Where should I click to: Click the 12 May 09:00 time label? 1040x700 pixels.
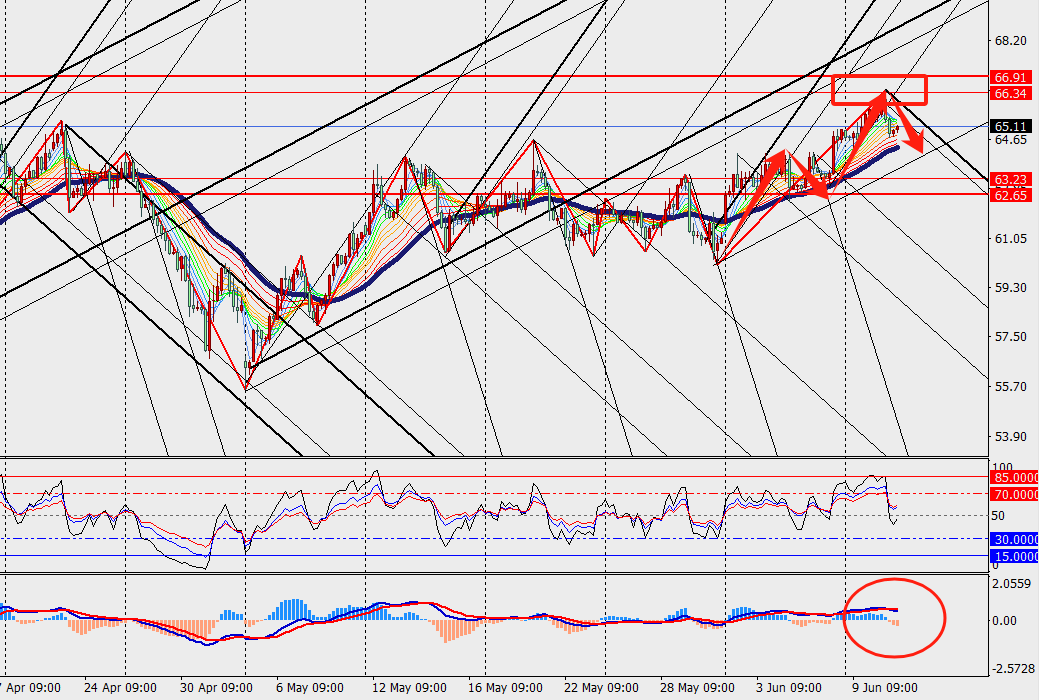[410, 687]
